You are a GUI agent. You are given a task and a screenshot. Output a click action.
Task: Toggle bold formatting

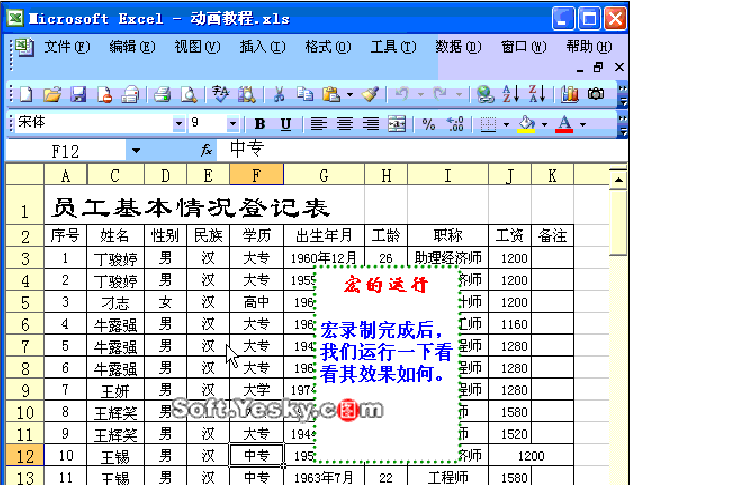click(260, 124)
